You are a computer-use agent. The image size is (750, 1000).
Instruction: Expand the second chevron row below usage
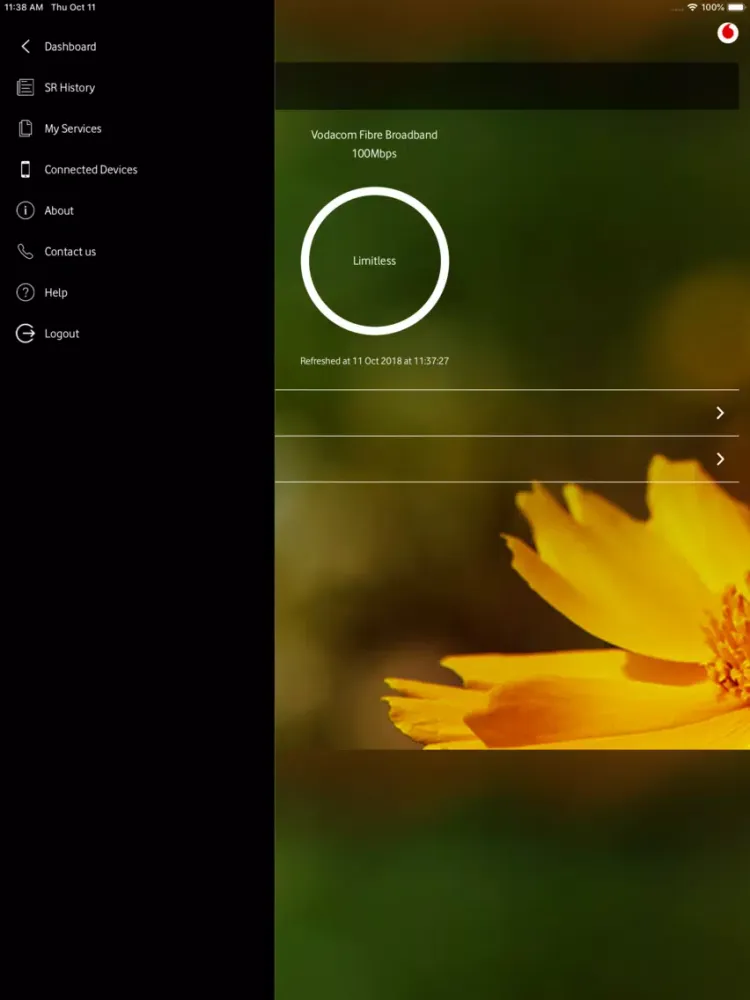click(507, 459)
